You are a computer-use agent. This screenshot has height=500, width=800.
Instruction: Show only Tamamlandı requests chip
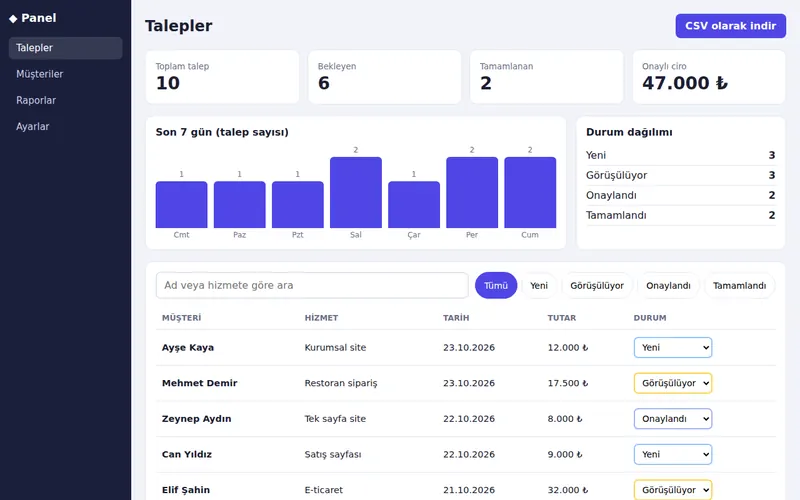739,286
